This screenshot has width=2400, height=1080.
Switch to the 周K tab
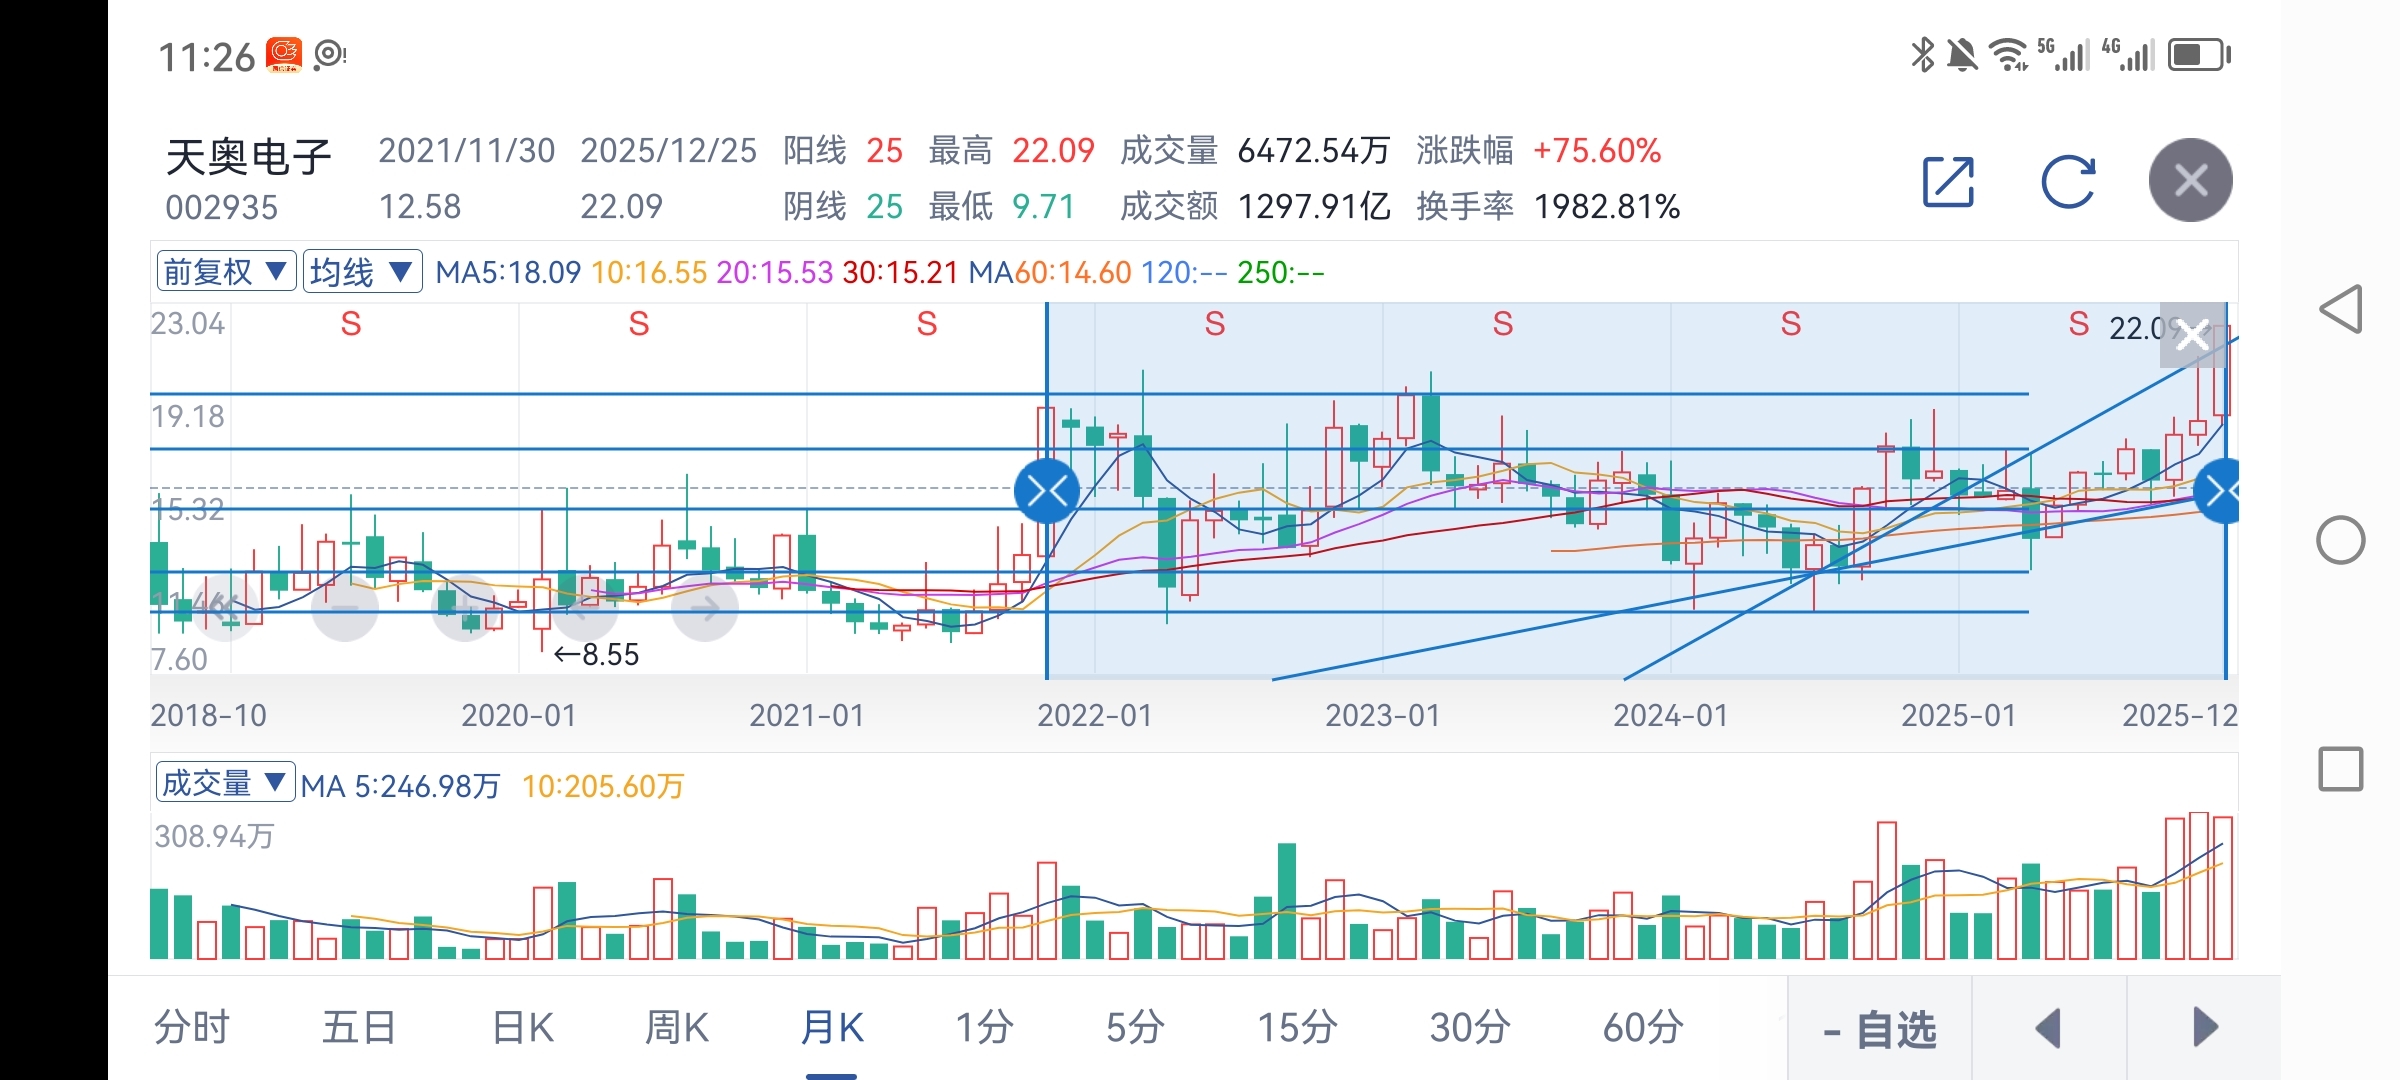(676, 1027)
